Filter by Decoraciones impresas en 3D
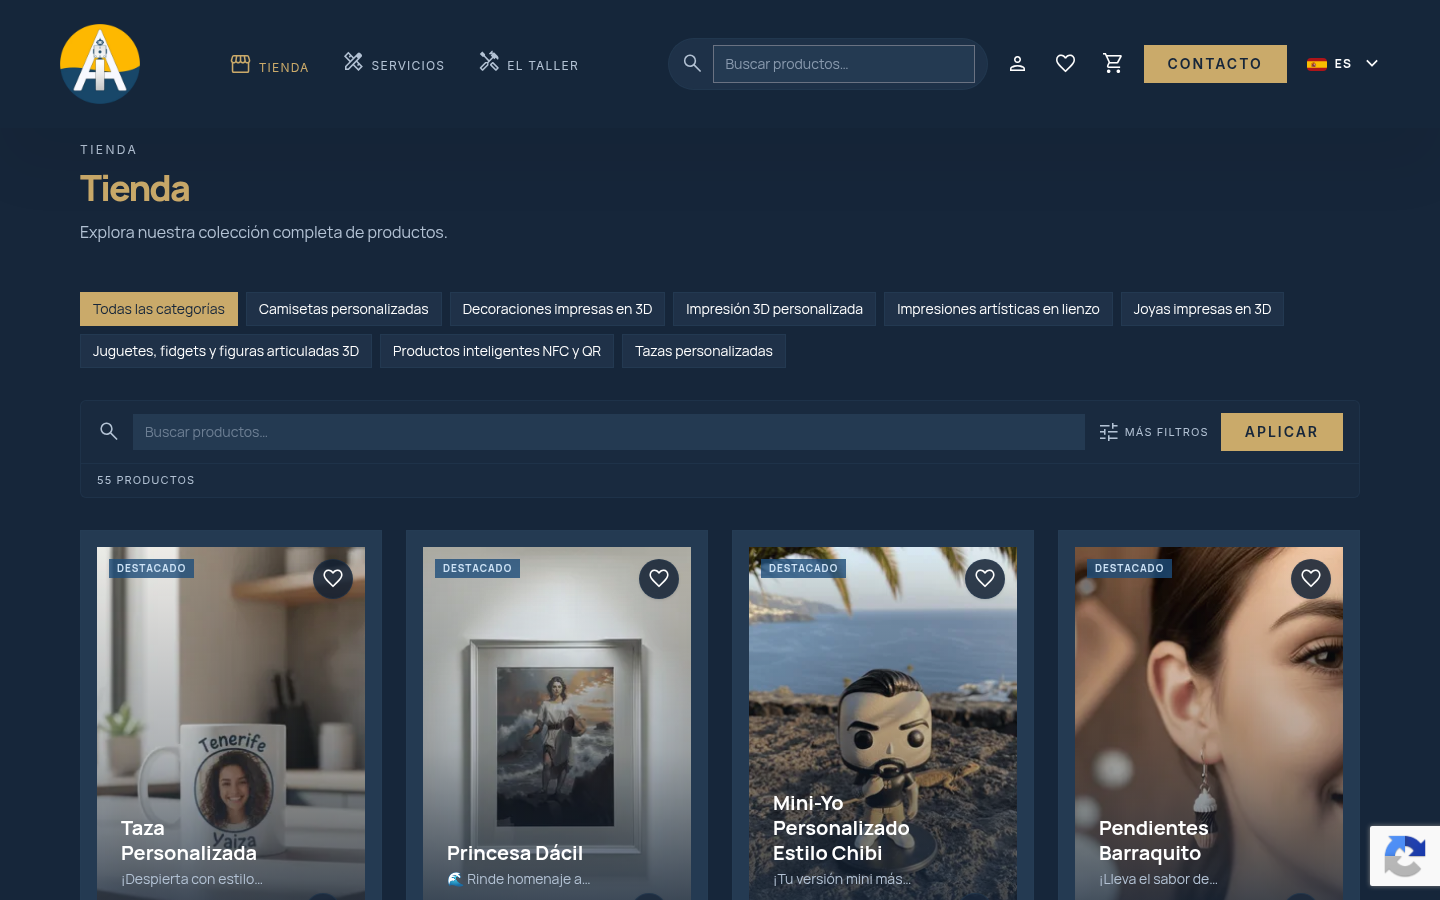This screenshot has width=1440, height=900. 557,309
